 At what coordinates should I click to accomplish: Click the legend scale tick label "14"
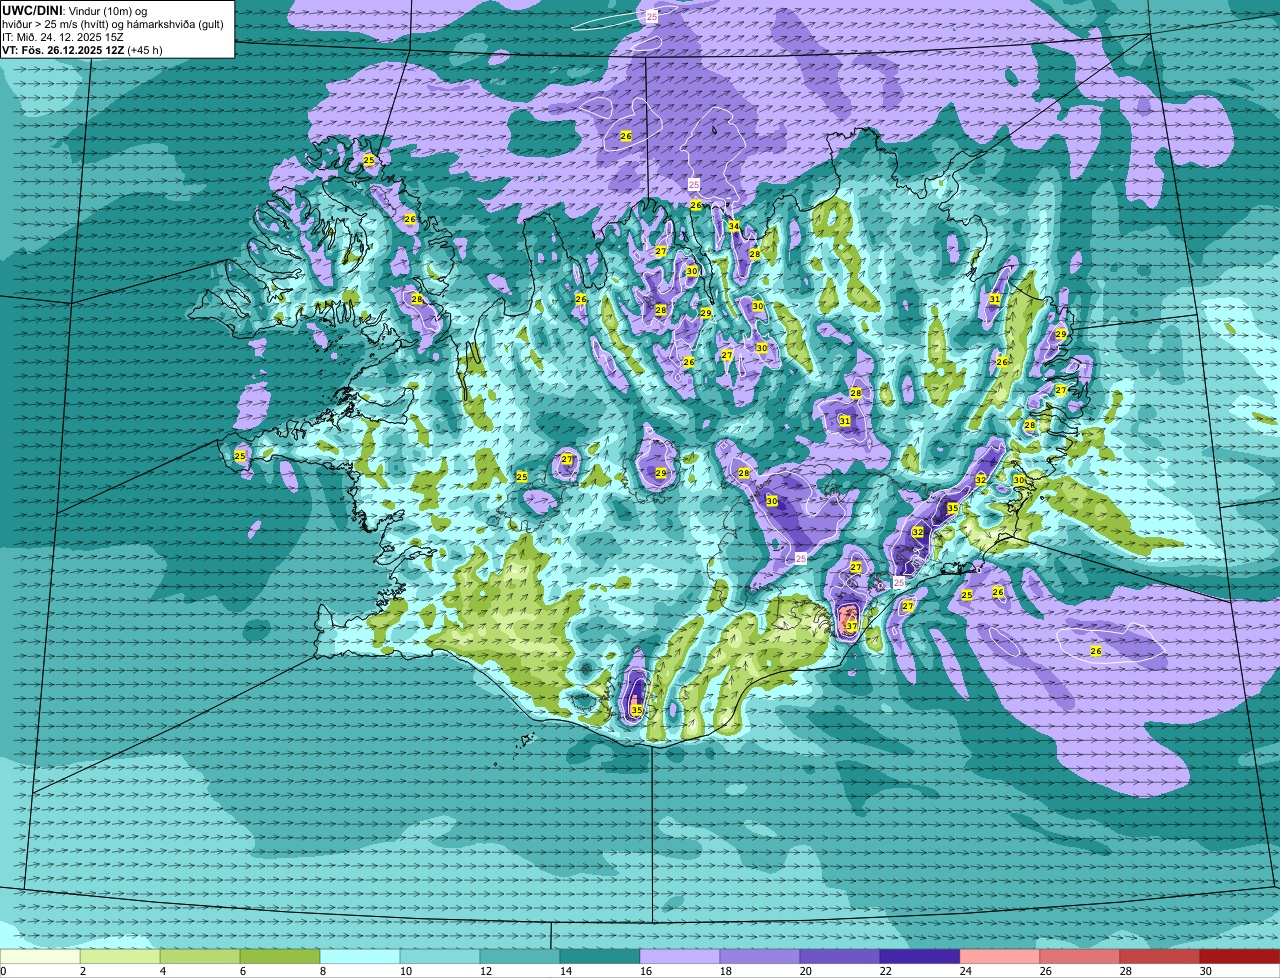pyautogui.click(x=566, y=971)
